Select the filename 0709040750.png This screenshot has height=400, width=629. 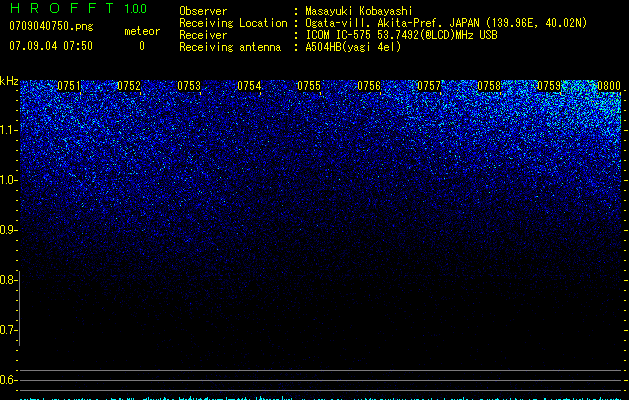[51, 26]
